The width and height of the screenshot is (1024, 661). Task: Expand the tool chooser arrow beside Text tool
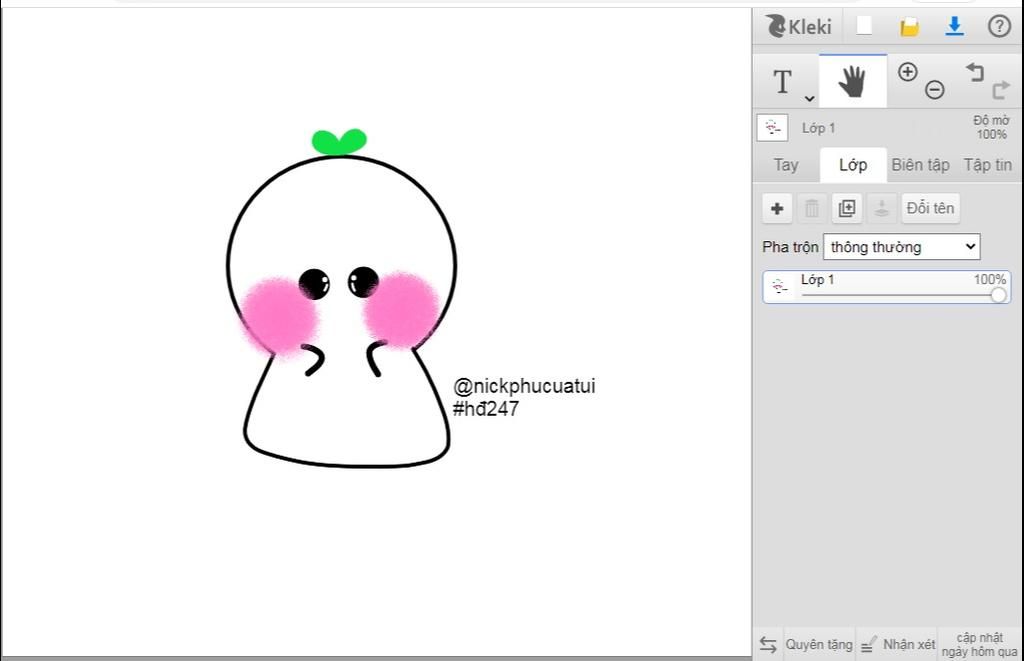pyautogui.click(x=809, y=99)
